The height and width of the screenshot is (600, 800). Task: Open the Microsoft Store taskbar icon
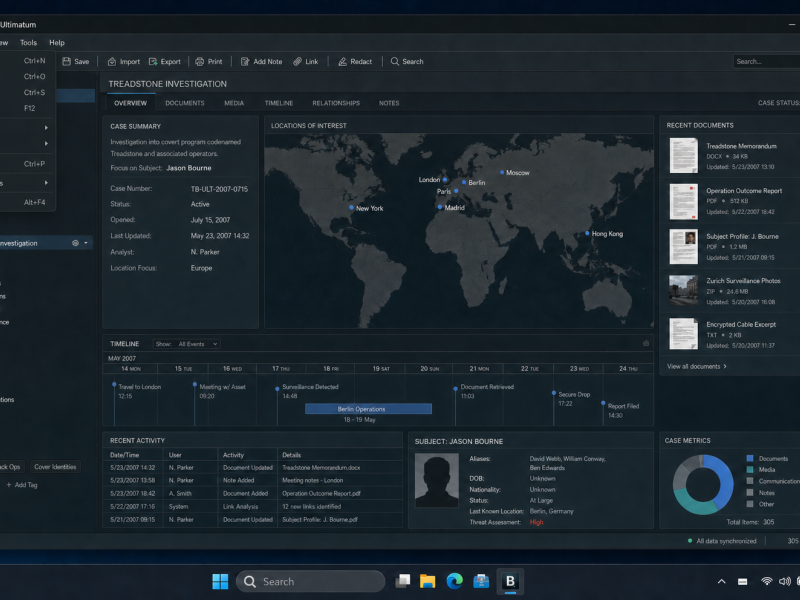point(481,581)
